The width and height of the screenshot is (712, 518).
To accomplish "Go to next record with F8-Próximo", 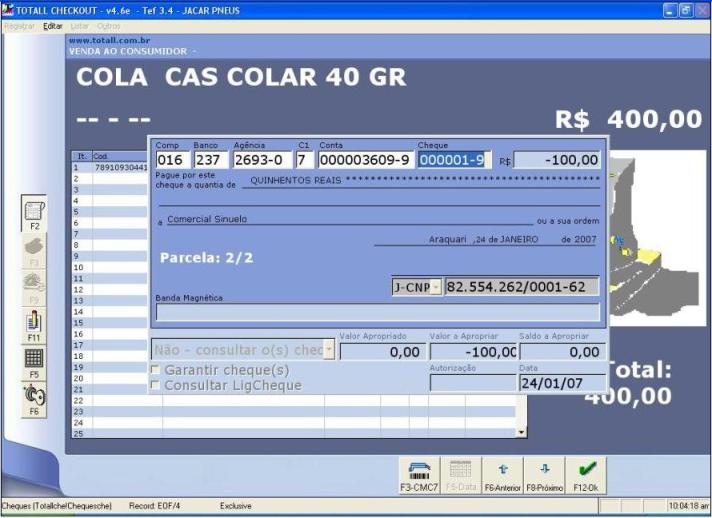I will pyautogui.click(x=544, y=473).
